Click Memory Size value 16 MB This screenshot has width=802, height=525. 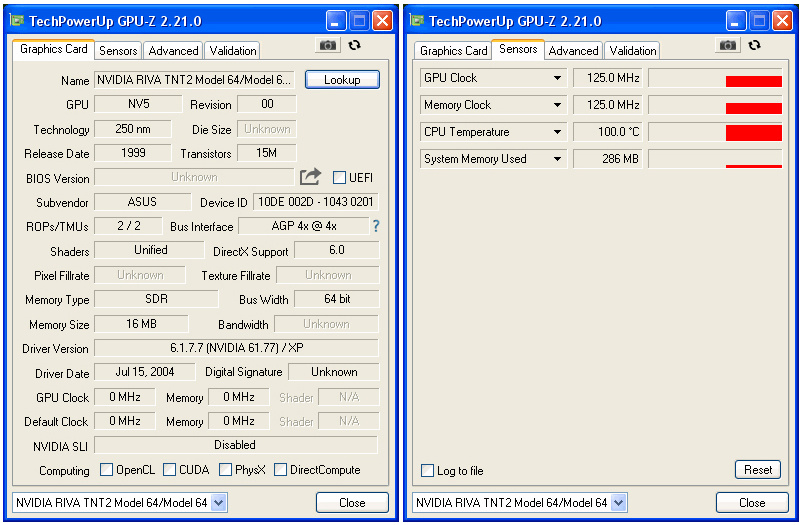click(x=142, y=324)
